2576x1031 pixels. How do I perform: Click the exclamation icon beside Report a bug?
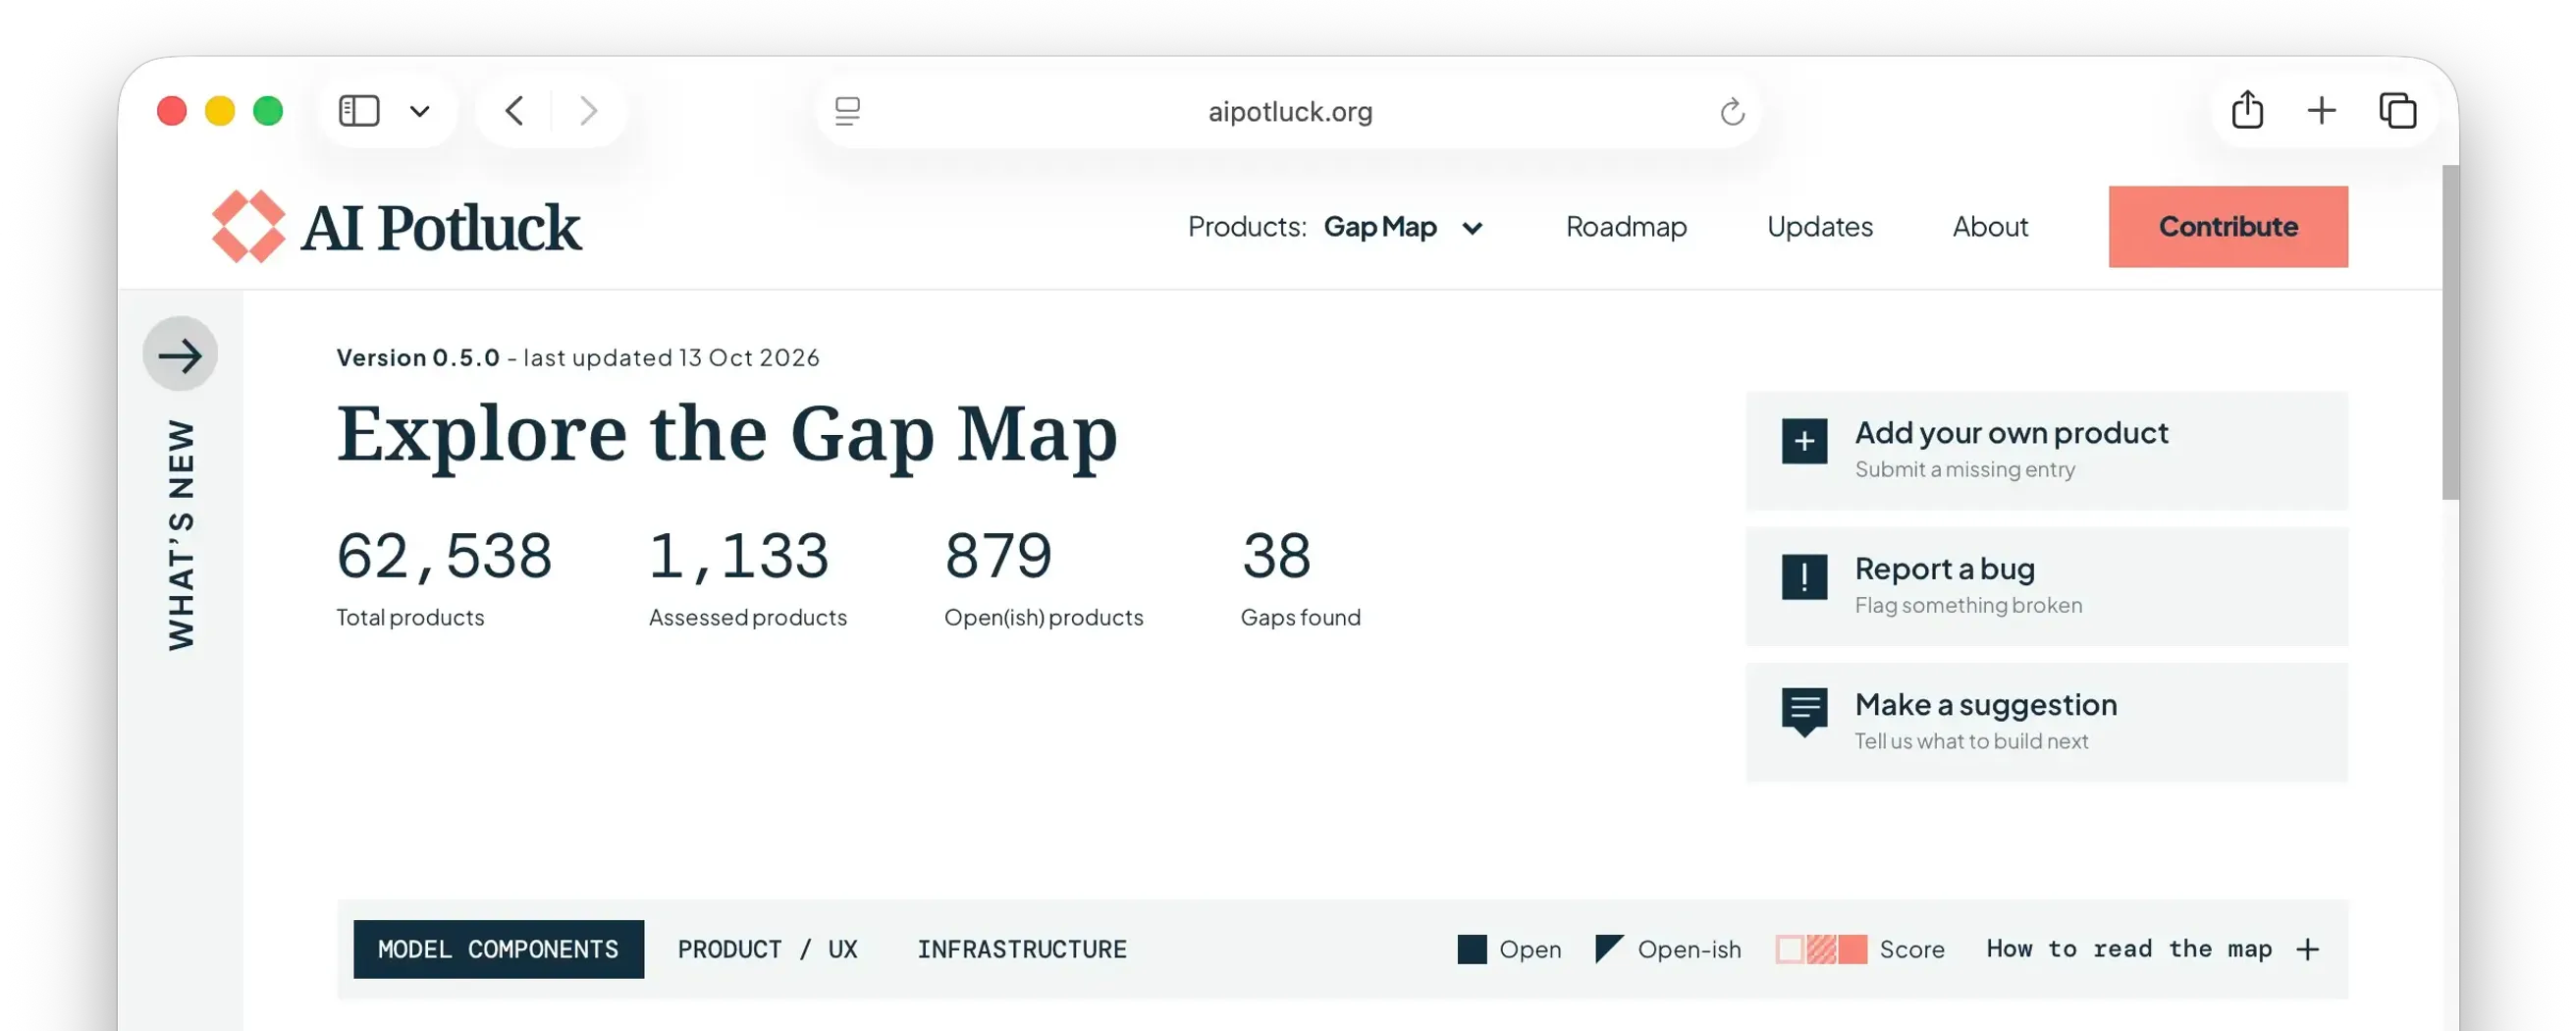pyautogui.click(x=1804, y=577)
